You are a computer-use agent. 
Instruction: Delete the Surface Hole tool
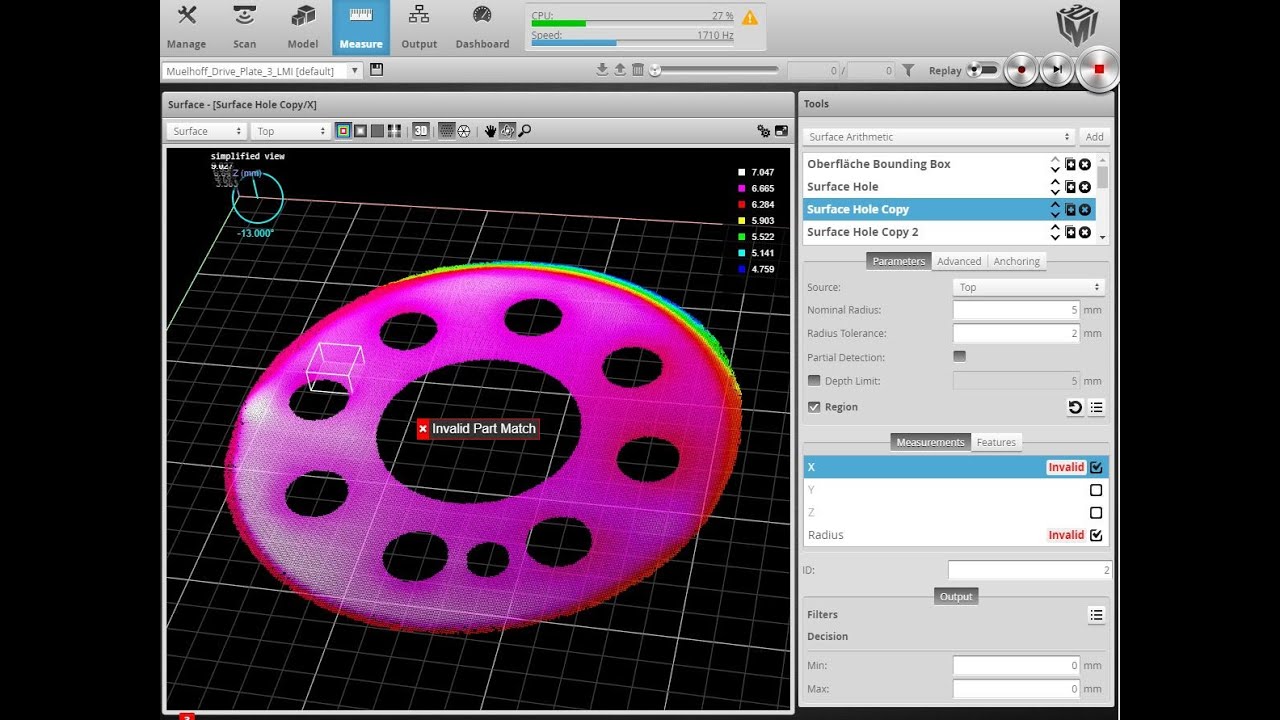point(1085,187)
